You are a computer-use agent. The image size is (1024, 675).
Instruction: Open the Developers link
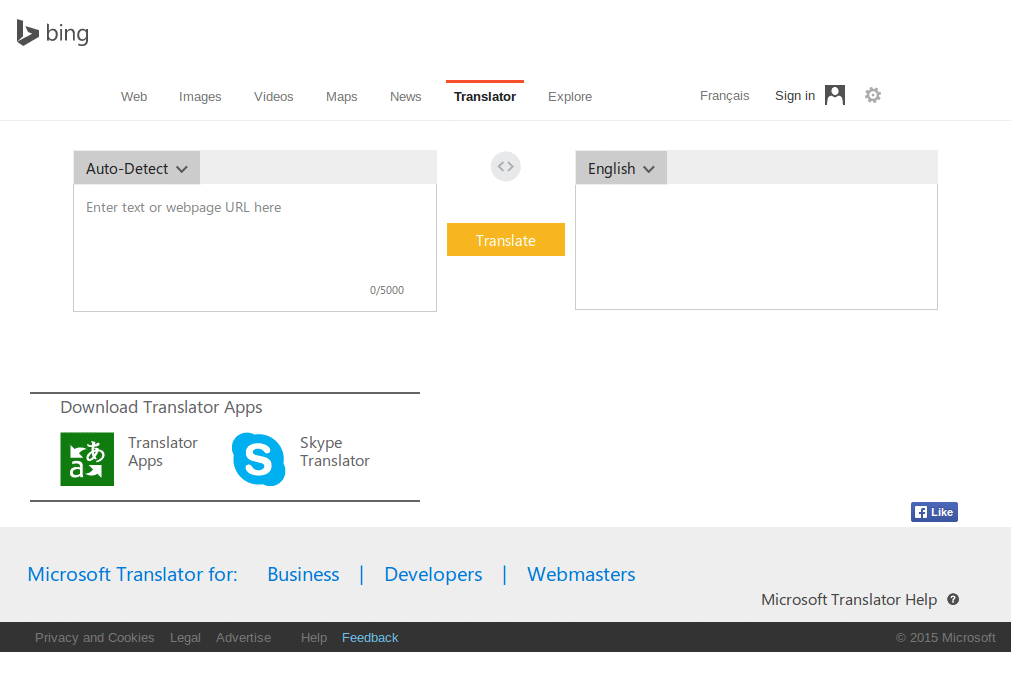click(433, 574)
